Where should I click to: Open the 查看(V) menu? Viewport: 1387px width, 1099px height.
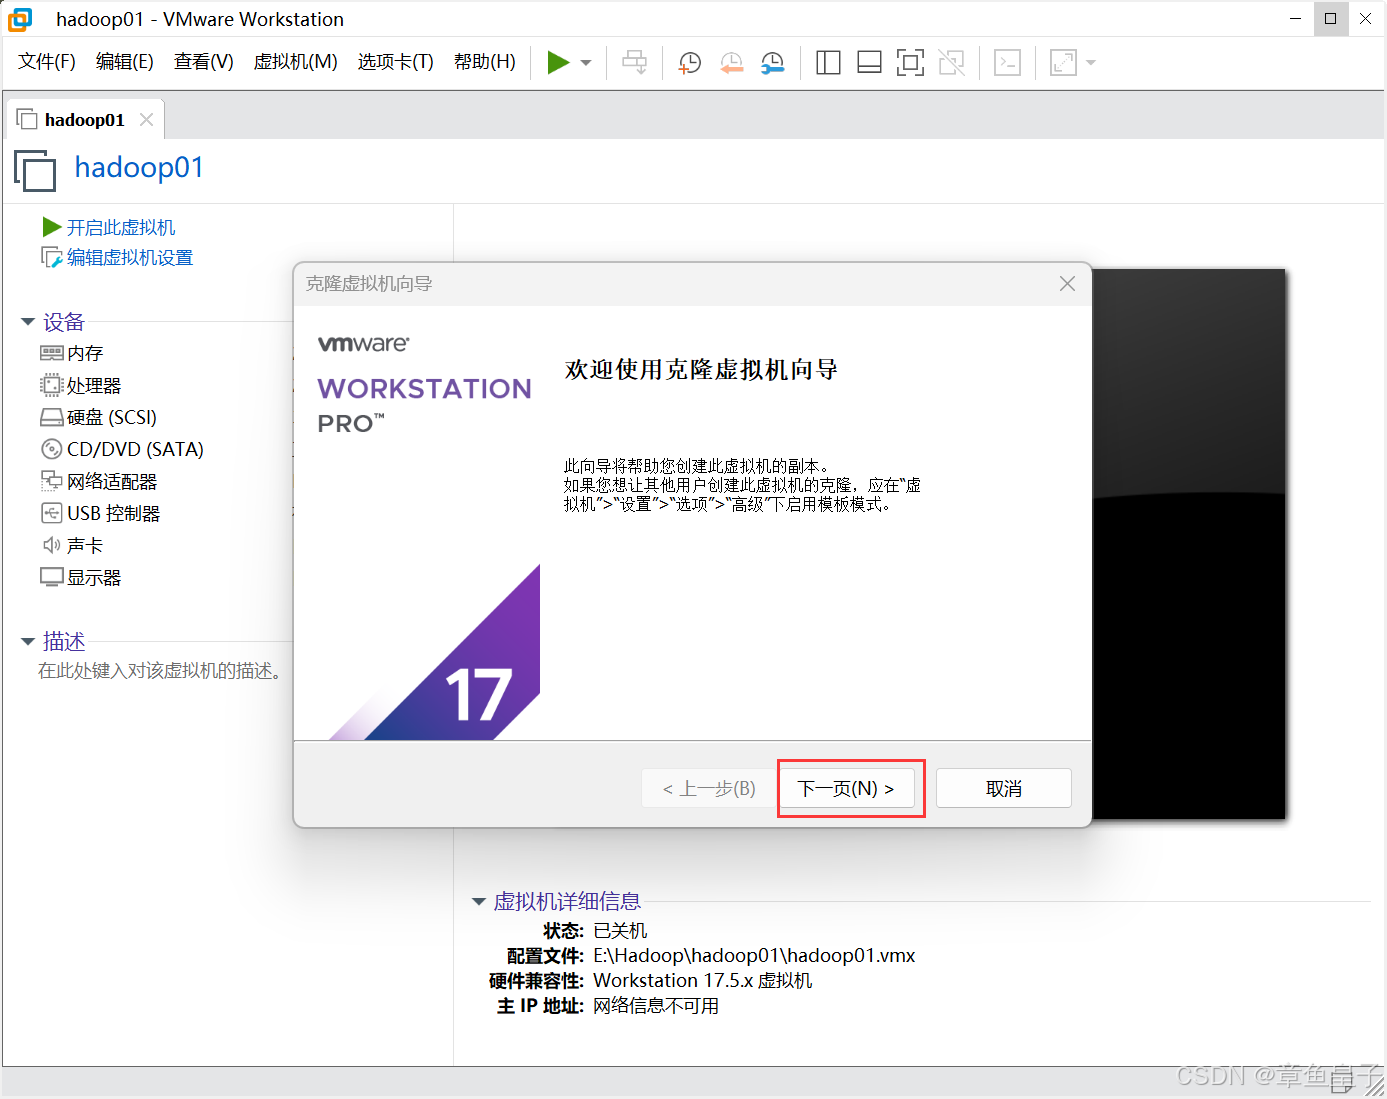204,62
